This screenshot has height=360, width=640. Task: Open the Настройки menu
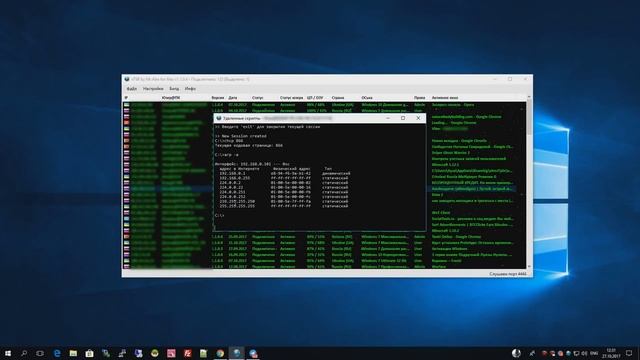pos(153,89)
